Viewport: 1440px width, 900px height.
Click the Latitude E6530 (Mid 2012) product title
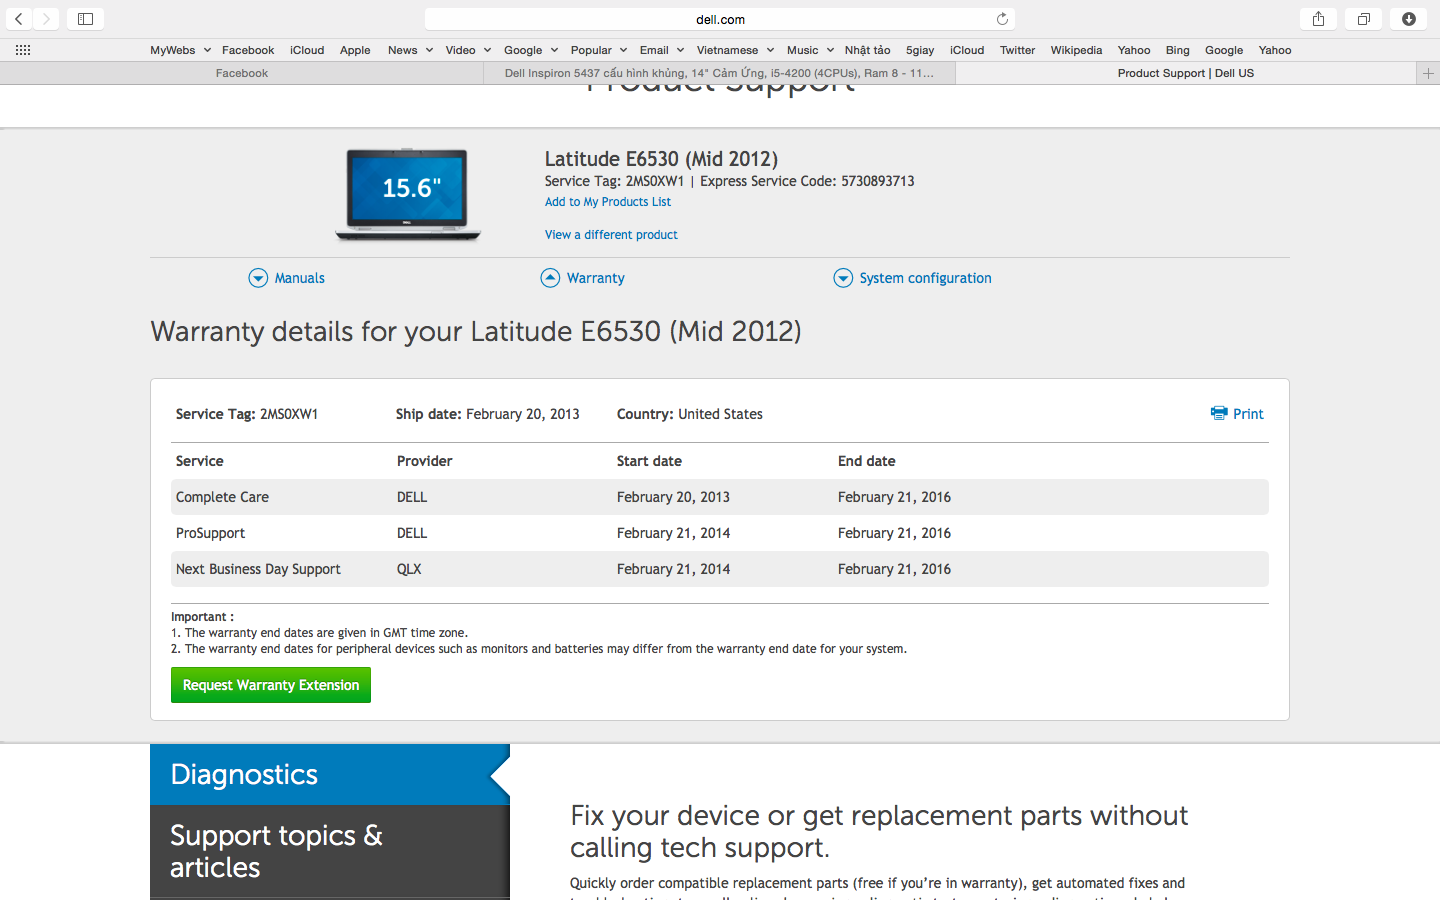[661, 159]
